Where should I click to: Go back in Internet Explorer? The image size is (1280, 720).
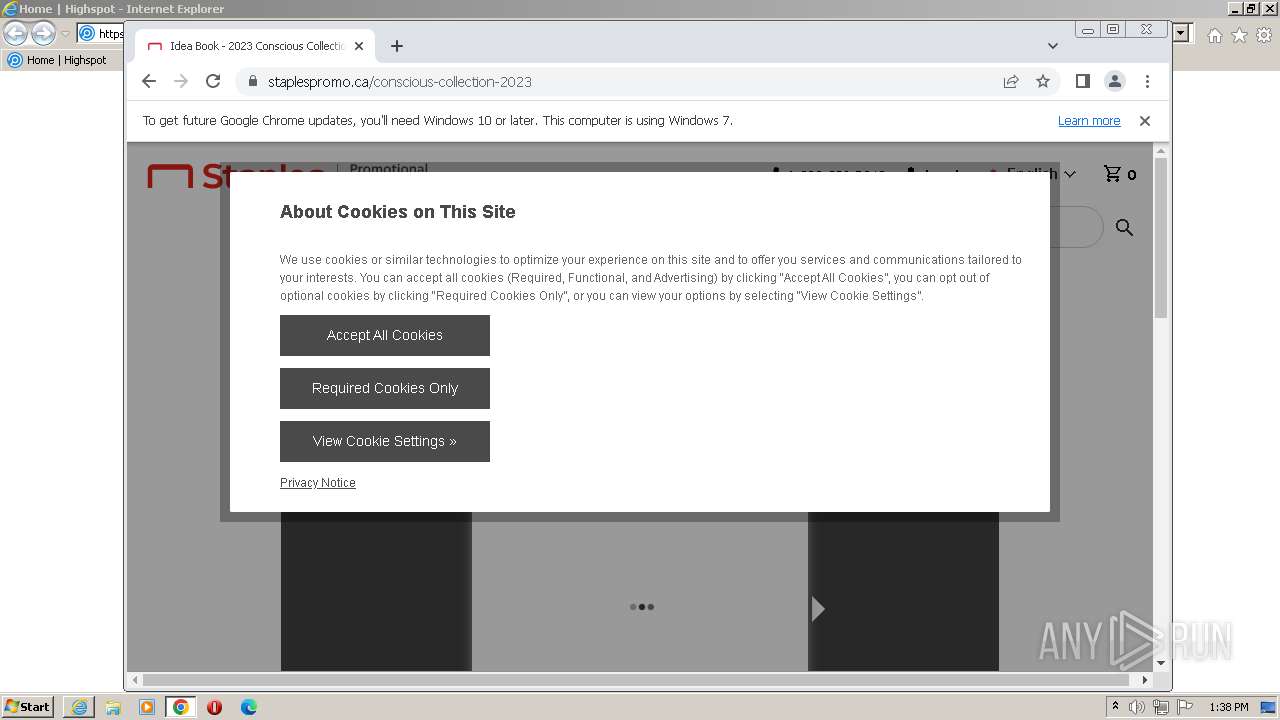click(15, 34)
